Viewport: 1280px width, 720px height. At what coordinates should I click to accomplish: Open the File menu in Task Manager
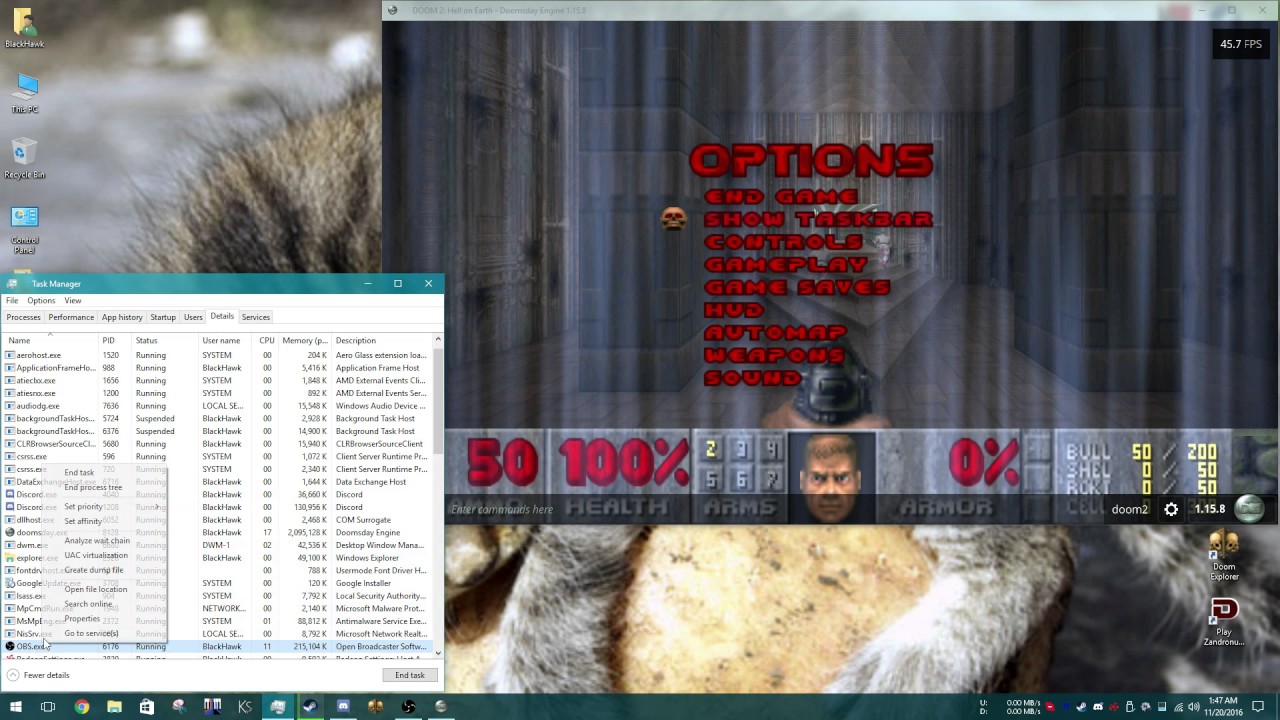coord(12,300)
